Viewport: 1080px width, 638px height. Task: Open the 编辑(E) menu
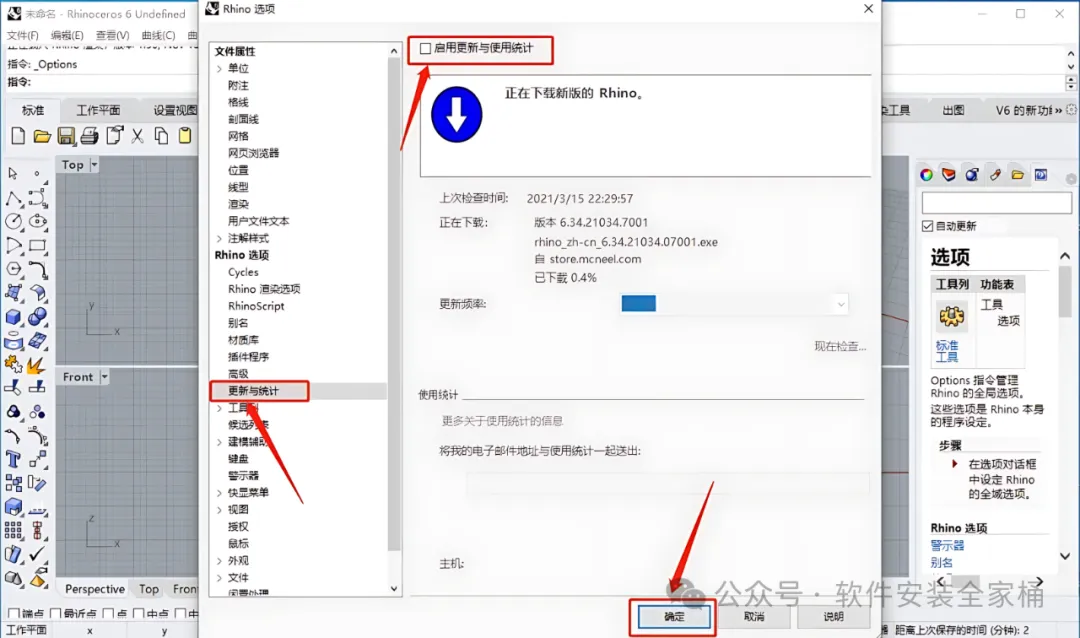point(67,35)
